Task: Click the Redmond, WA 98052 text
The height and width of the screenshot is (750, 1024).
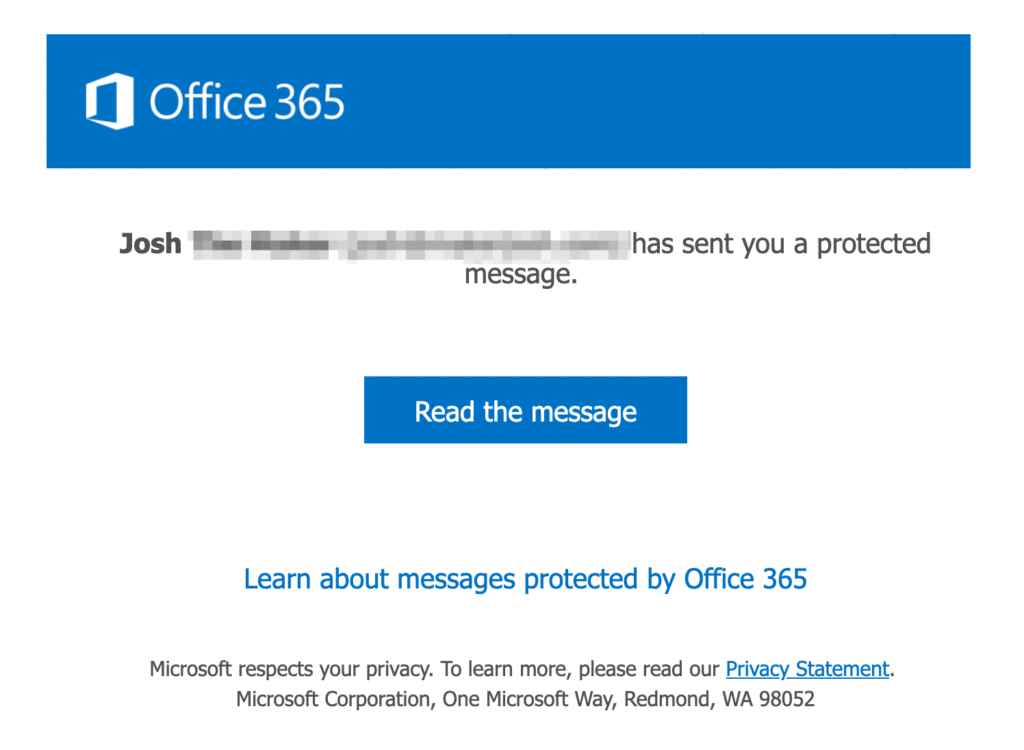Action: [x=720, y=700]
